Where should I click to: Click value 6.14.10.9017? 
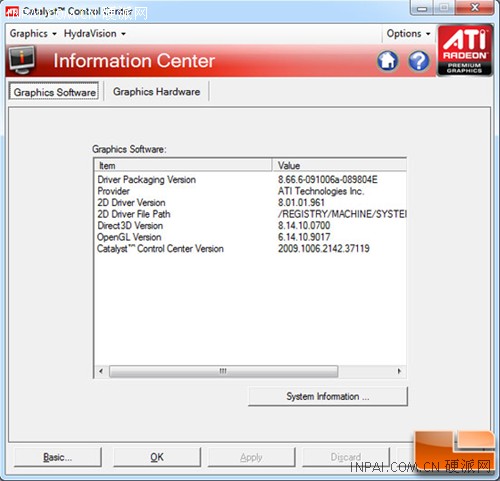(304, 237)
